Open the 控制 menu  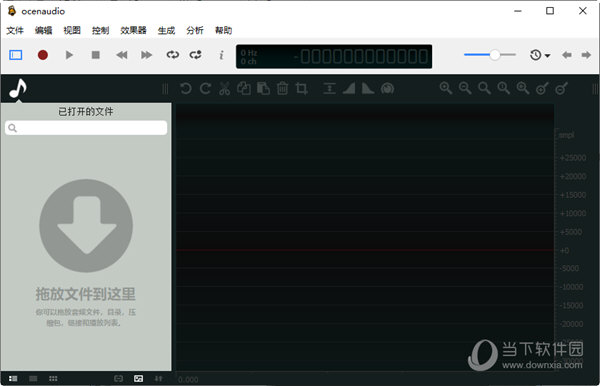(101, 30)
